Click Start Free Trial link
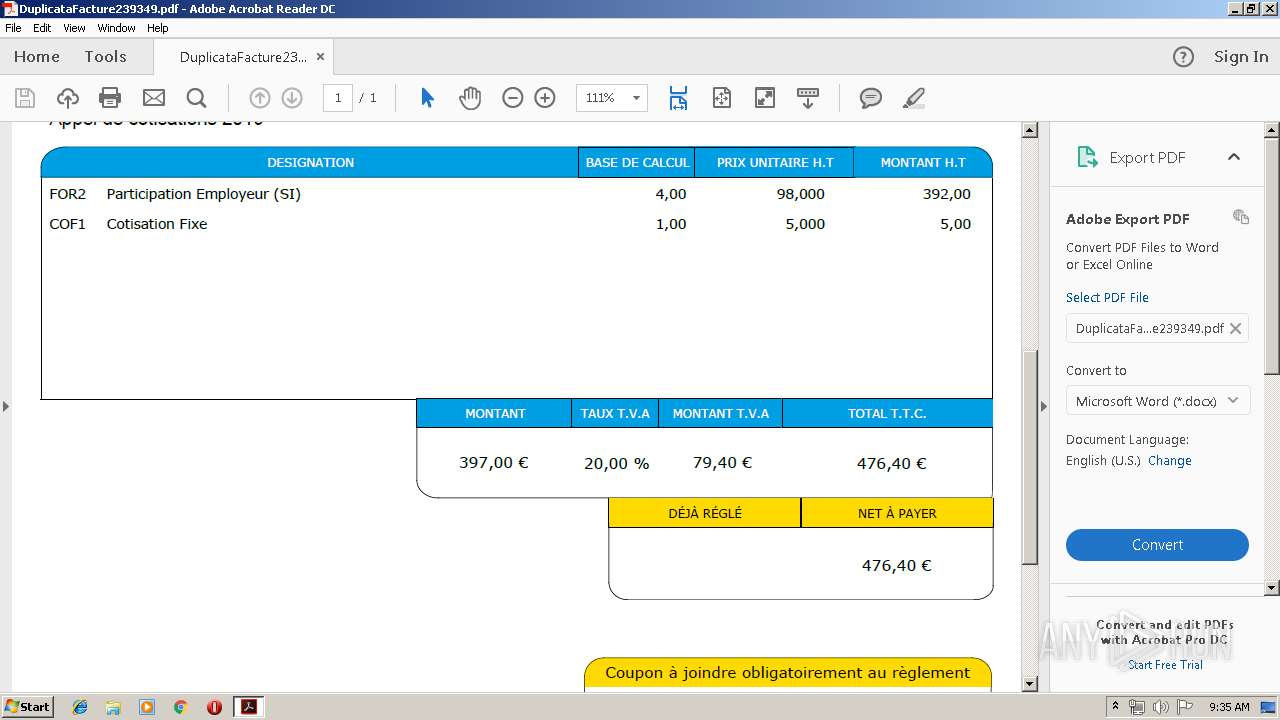The image size is (1280, 720). [x=1166, y=665]
